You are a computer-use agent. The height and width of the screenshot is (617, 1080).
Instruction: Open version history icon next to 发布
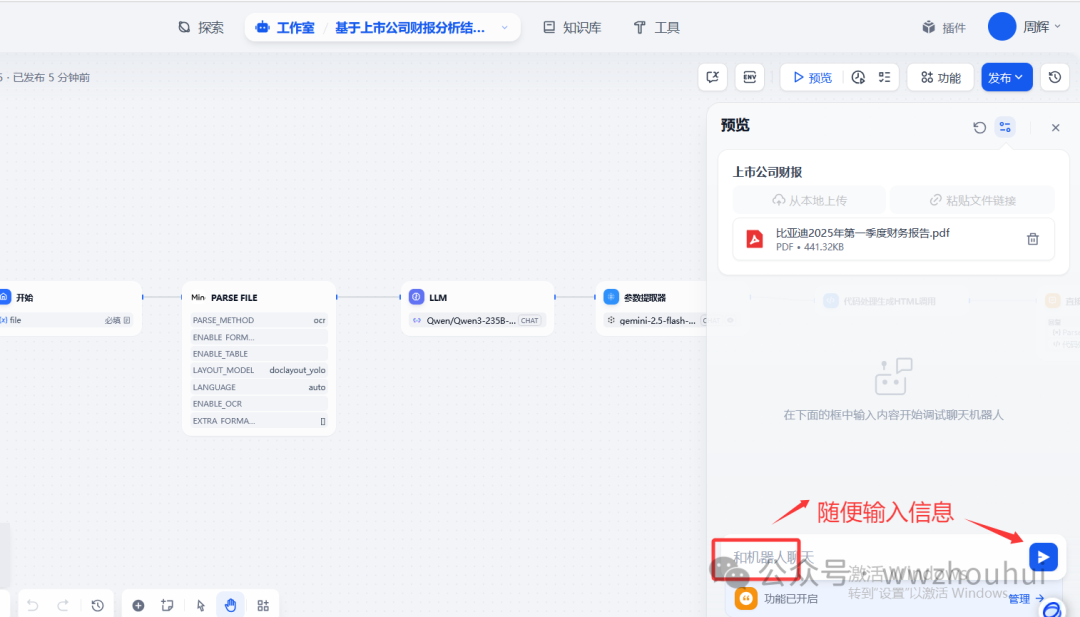[x=1055, y=77]
